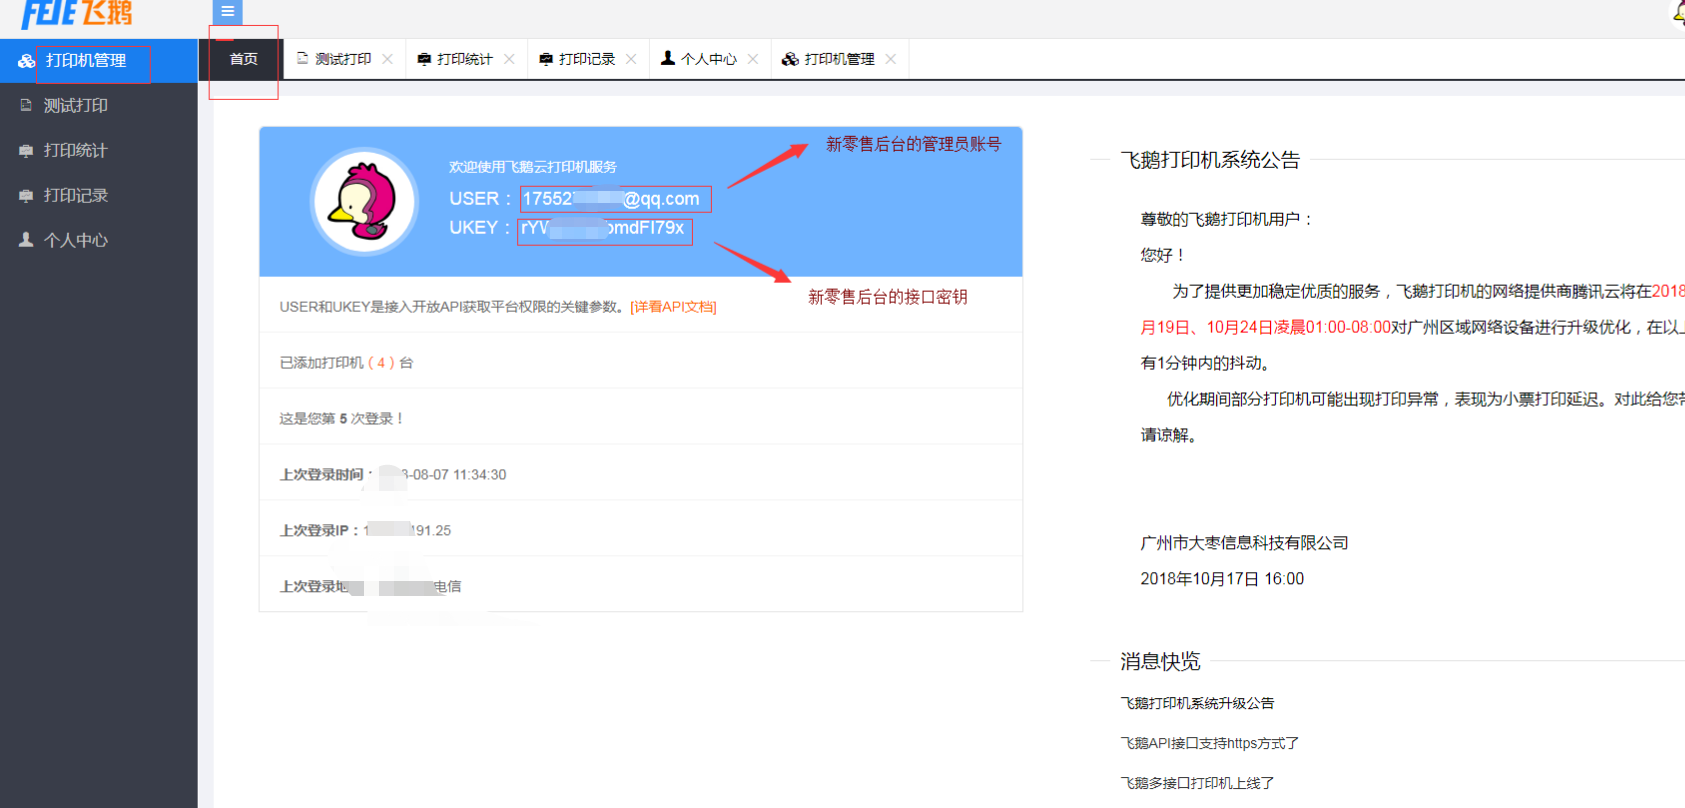Click the 个人中心 tab person icon
The height and width of the screenshot is (808, 1685).
(668, 58)
